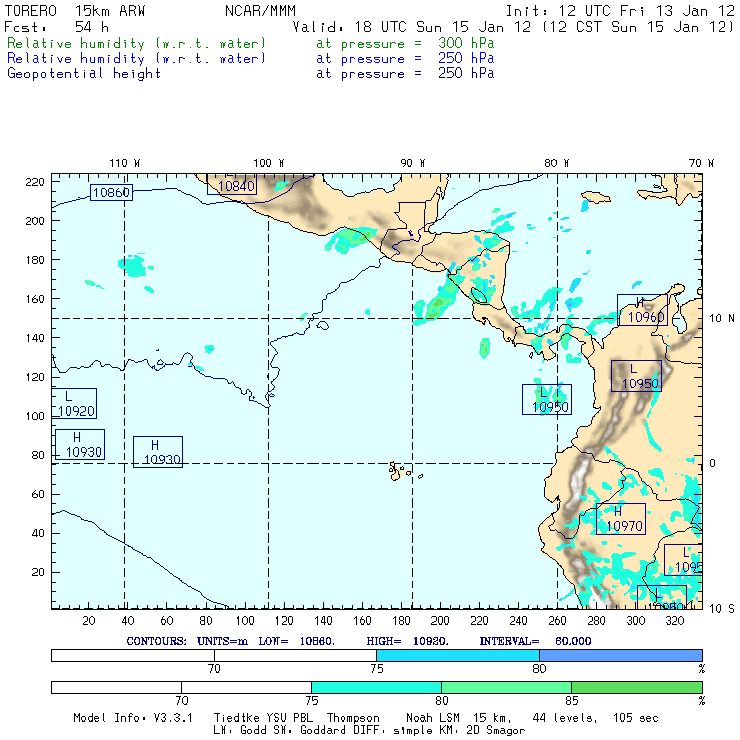This screenshot has width=740, height=740.
Task: Select the 10 N latitude label
Action: [722, 319]
